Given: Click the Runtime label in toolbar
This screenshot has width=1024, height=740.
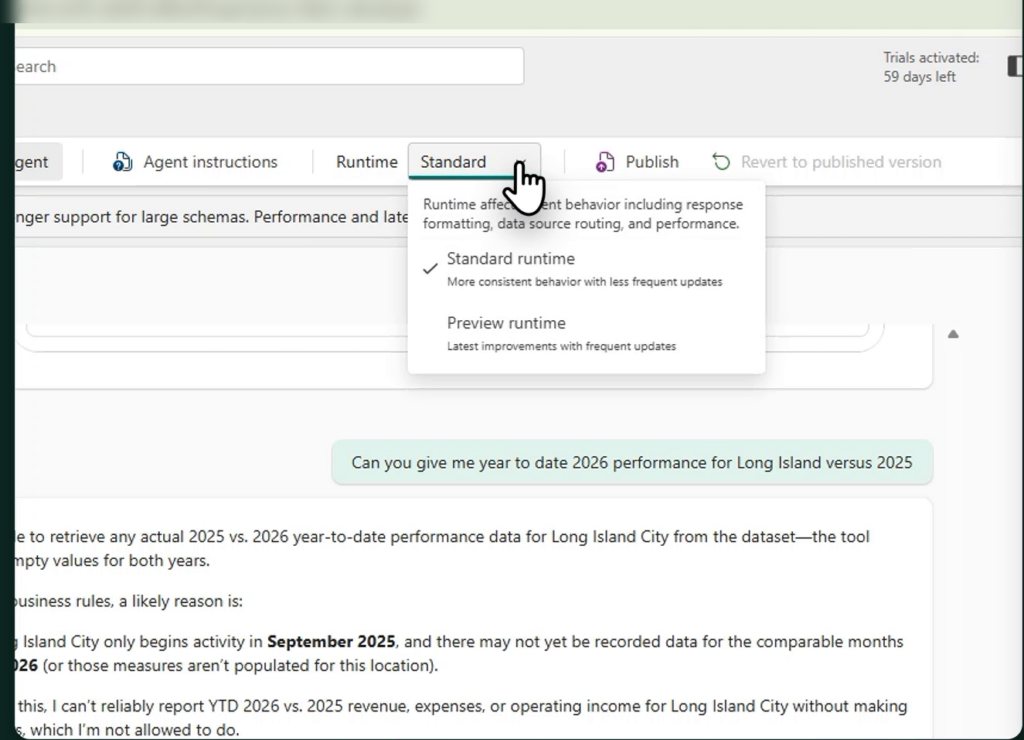Looking at the screenshot, I should (x=366, y=161).
